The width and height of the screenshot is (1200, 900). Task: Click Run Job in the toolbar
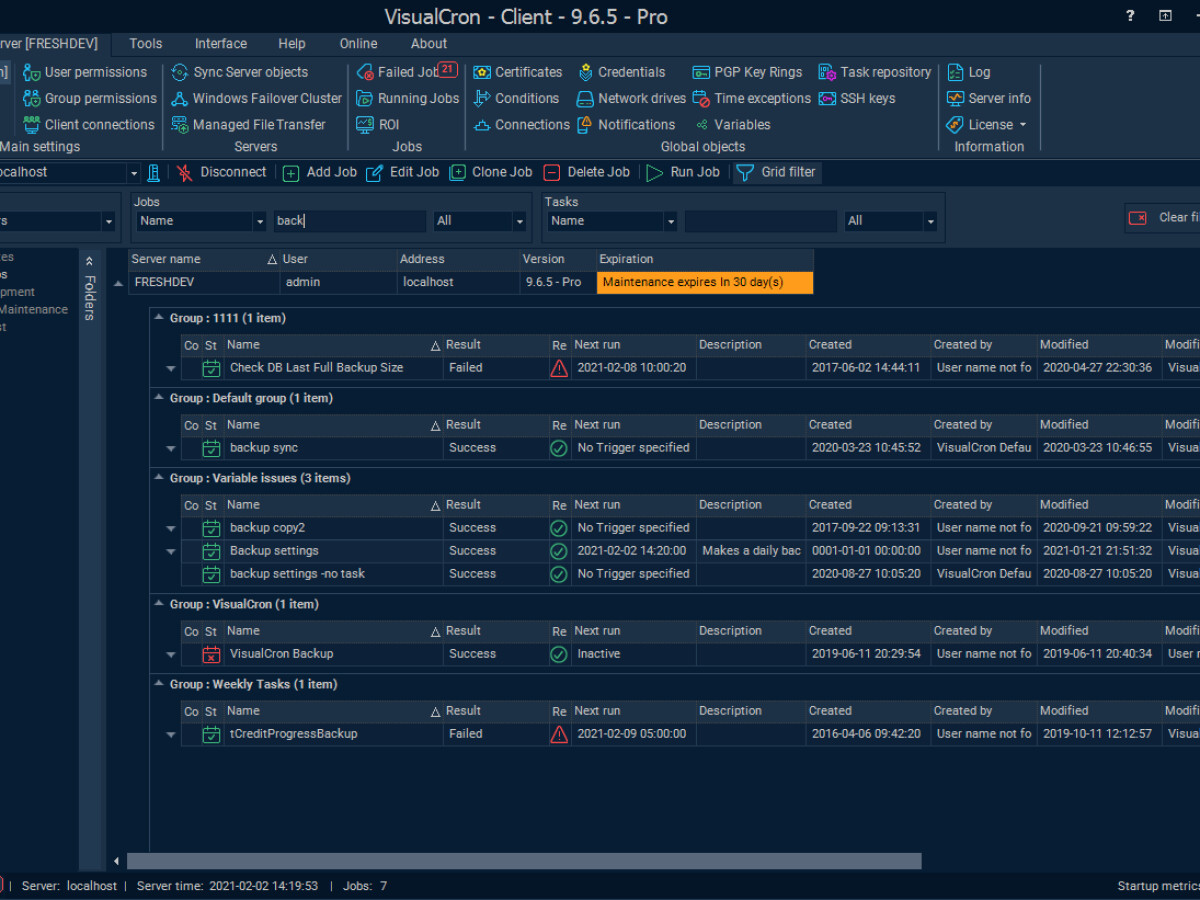[684, 171]
